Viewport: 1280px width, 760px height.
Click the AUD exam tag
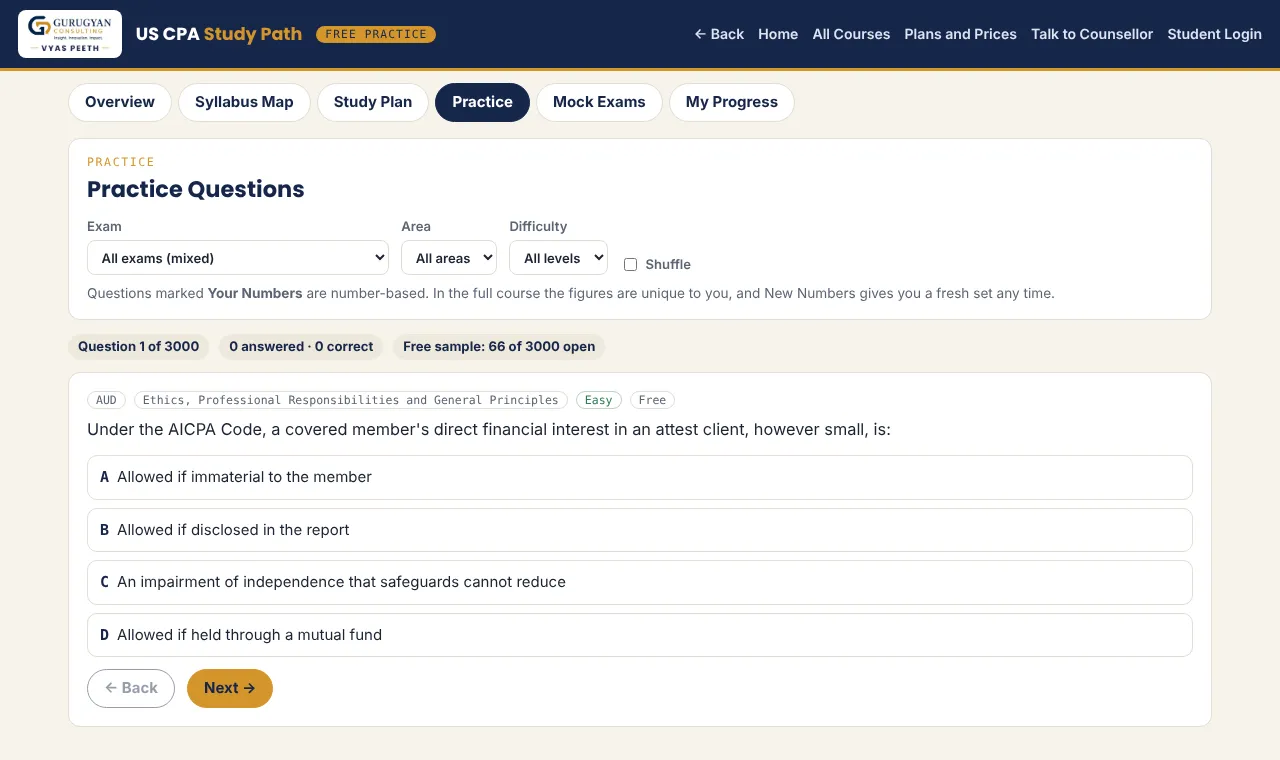click(x=107, y=400)
